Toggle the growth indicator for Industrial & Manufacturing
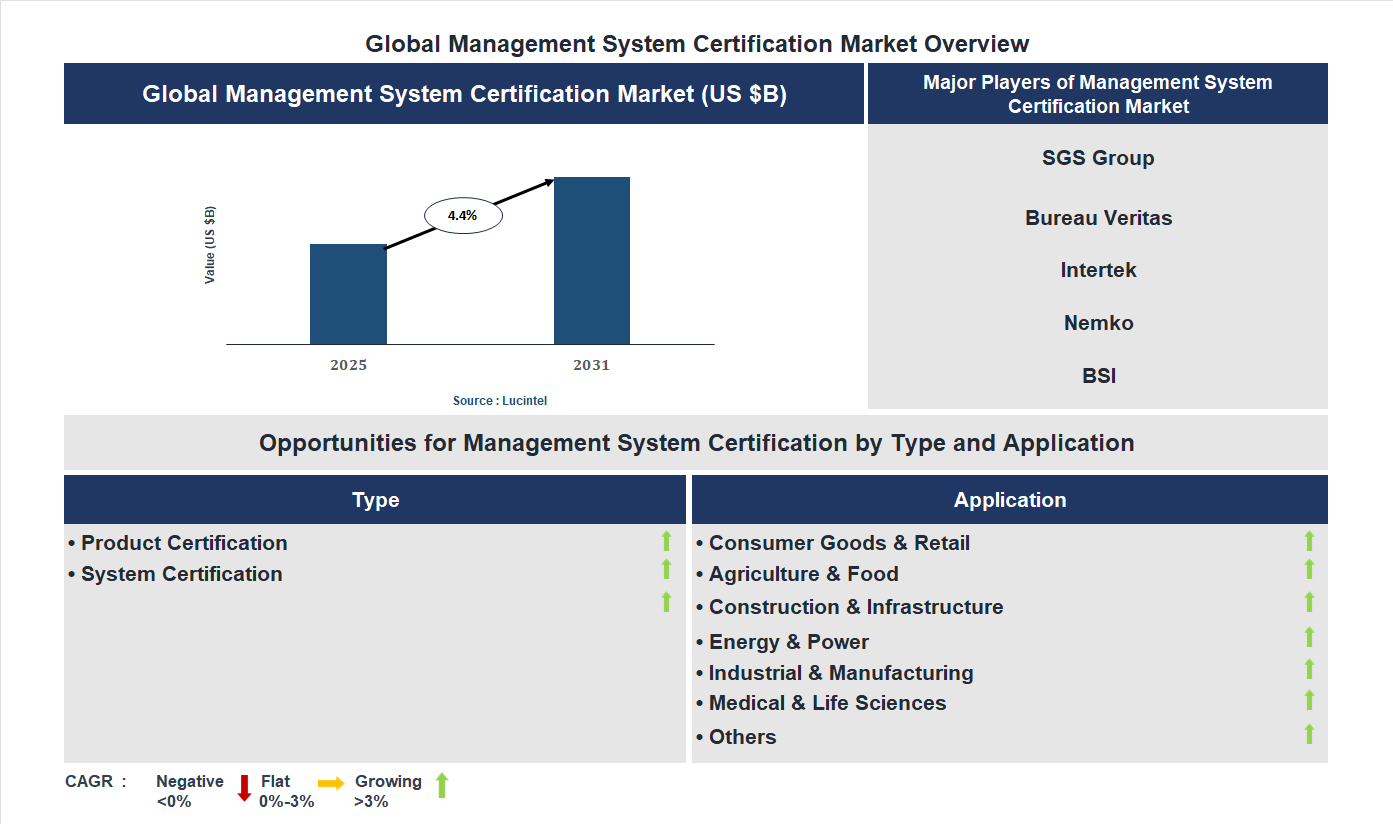This screenshot has width=1393, height=824. (x=1310, y=670)
